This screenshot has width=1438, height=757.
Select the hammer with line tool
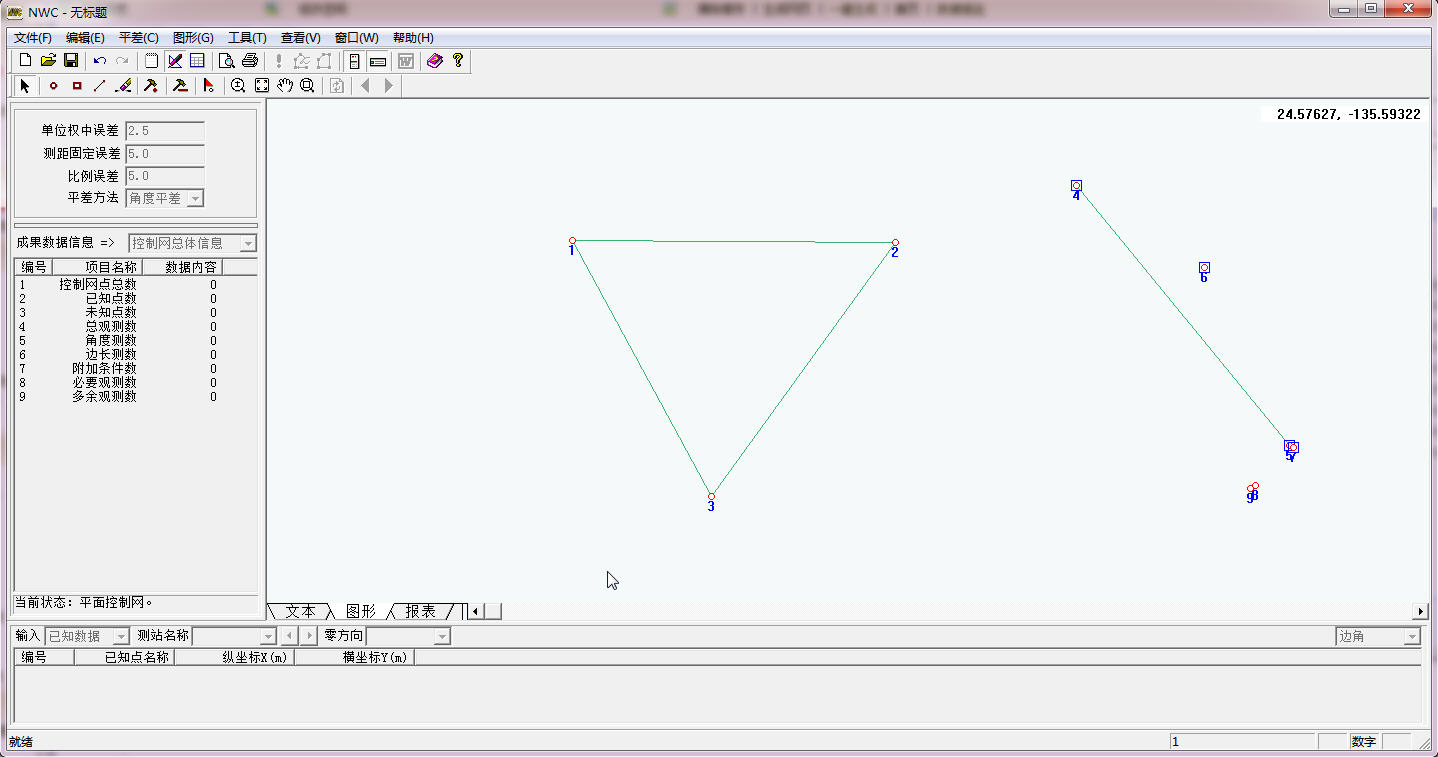180,86
